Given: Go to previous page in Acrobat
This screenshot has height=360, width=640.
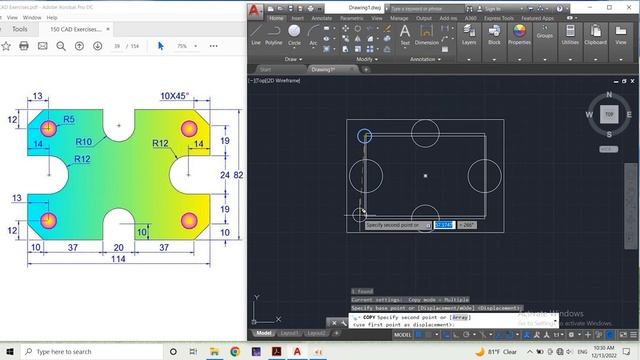Looking at the screenshot, I should (79, 46).
